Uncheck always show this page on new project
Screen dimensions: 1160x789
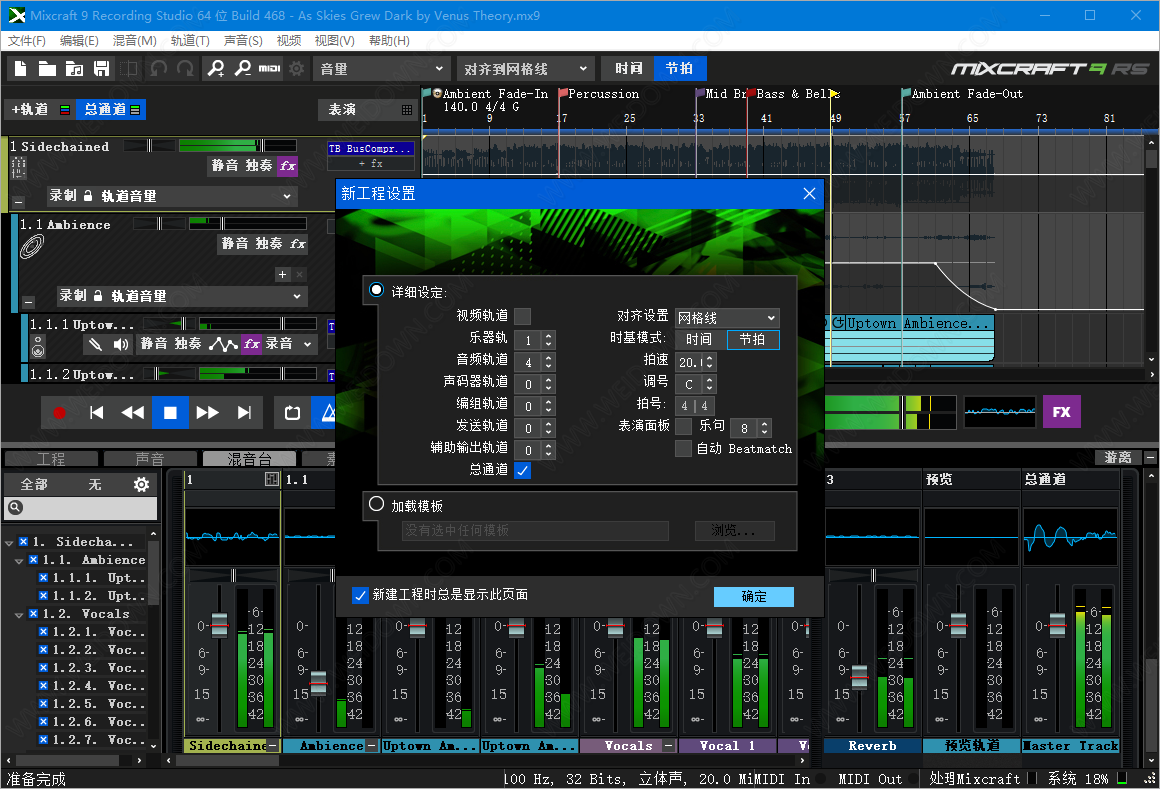coord(360,595)
